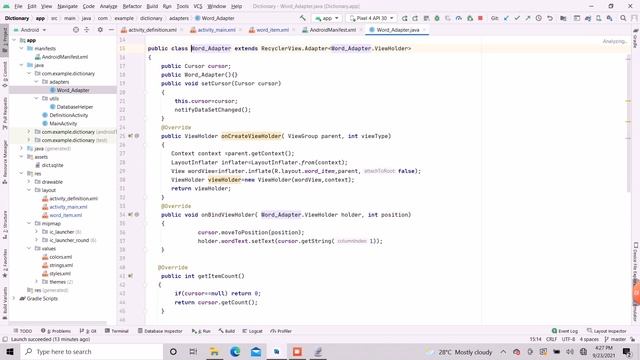Click the red Stop button in toolbar
This screenshot has height=360, width=640.
click(x=480, y=18)
